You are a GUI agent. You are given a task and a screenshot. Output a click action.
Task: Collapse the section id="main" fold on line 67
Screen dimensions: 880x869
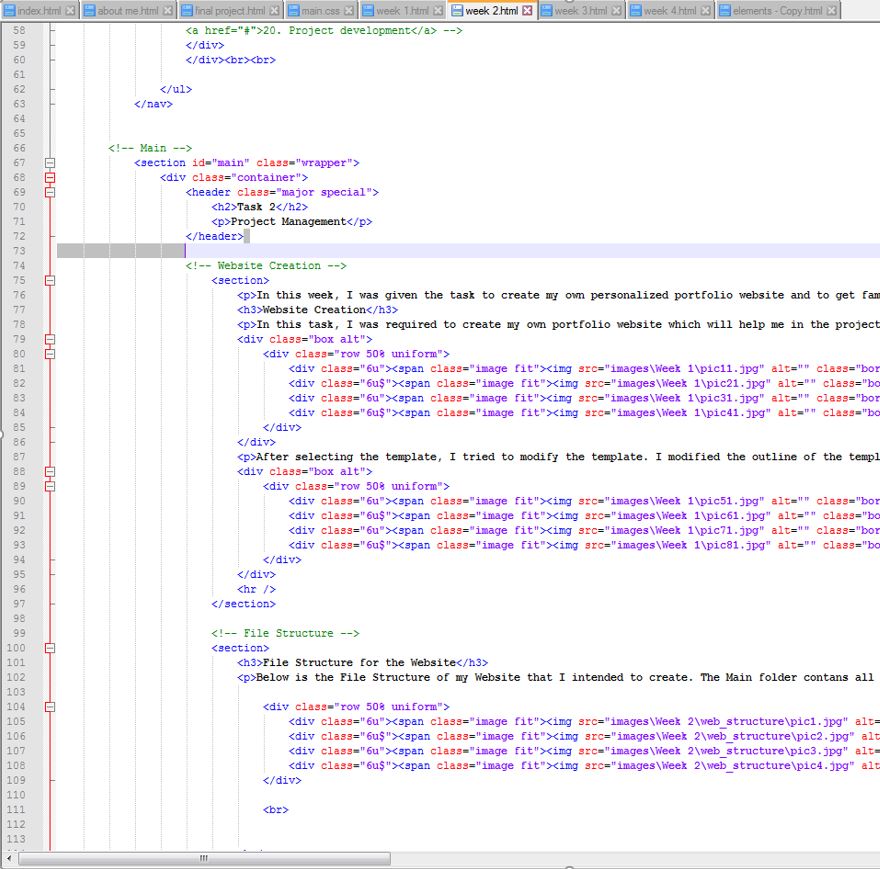pyautogui.click(x=50, y=163)
